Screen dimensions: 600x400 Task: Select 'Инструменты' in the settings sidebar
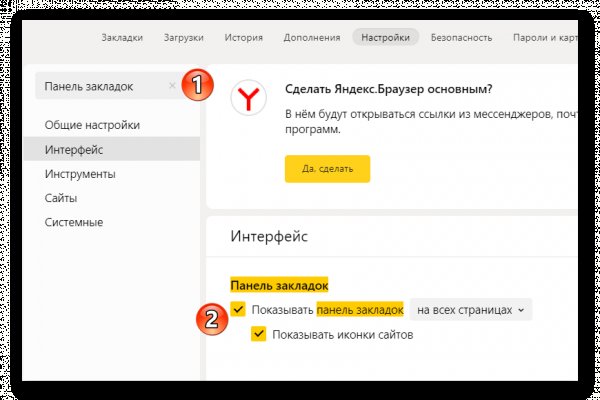click(x=80, y=174)
